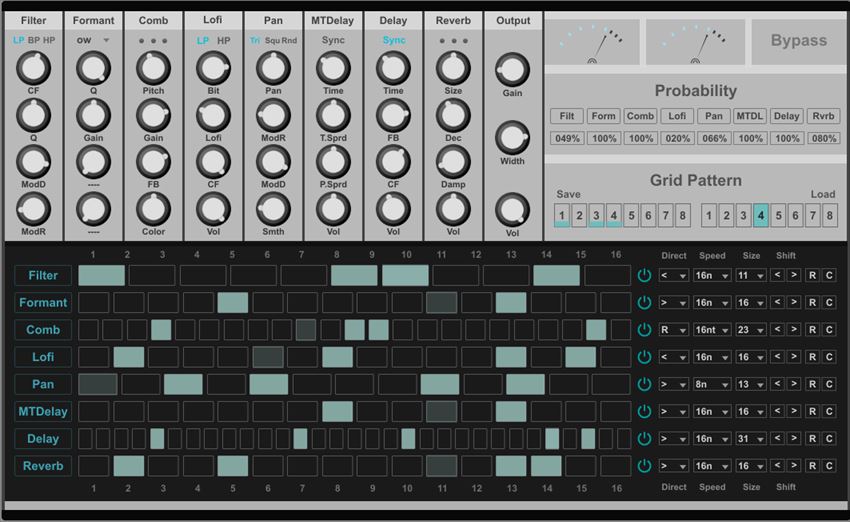This screenshot has width=850, height=522.
Task: Toggle the Comb row power icon
Action: tap(644, 330)
